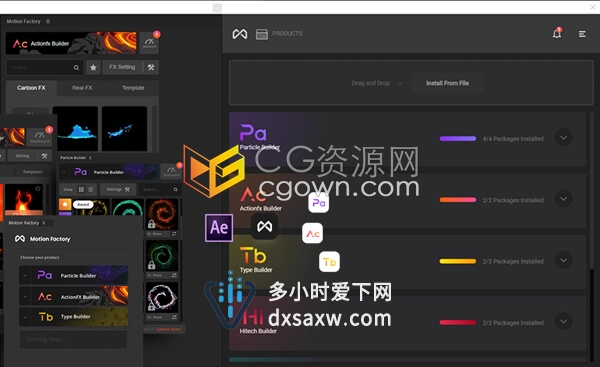Click the tools icon beside FX Setting
The width and height of the screenshot is (600, 367).
[x=151, y=68]
